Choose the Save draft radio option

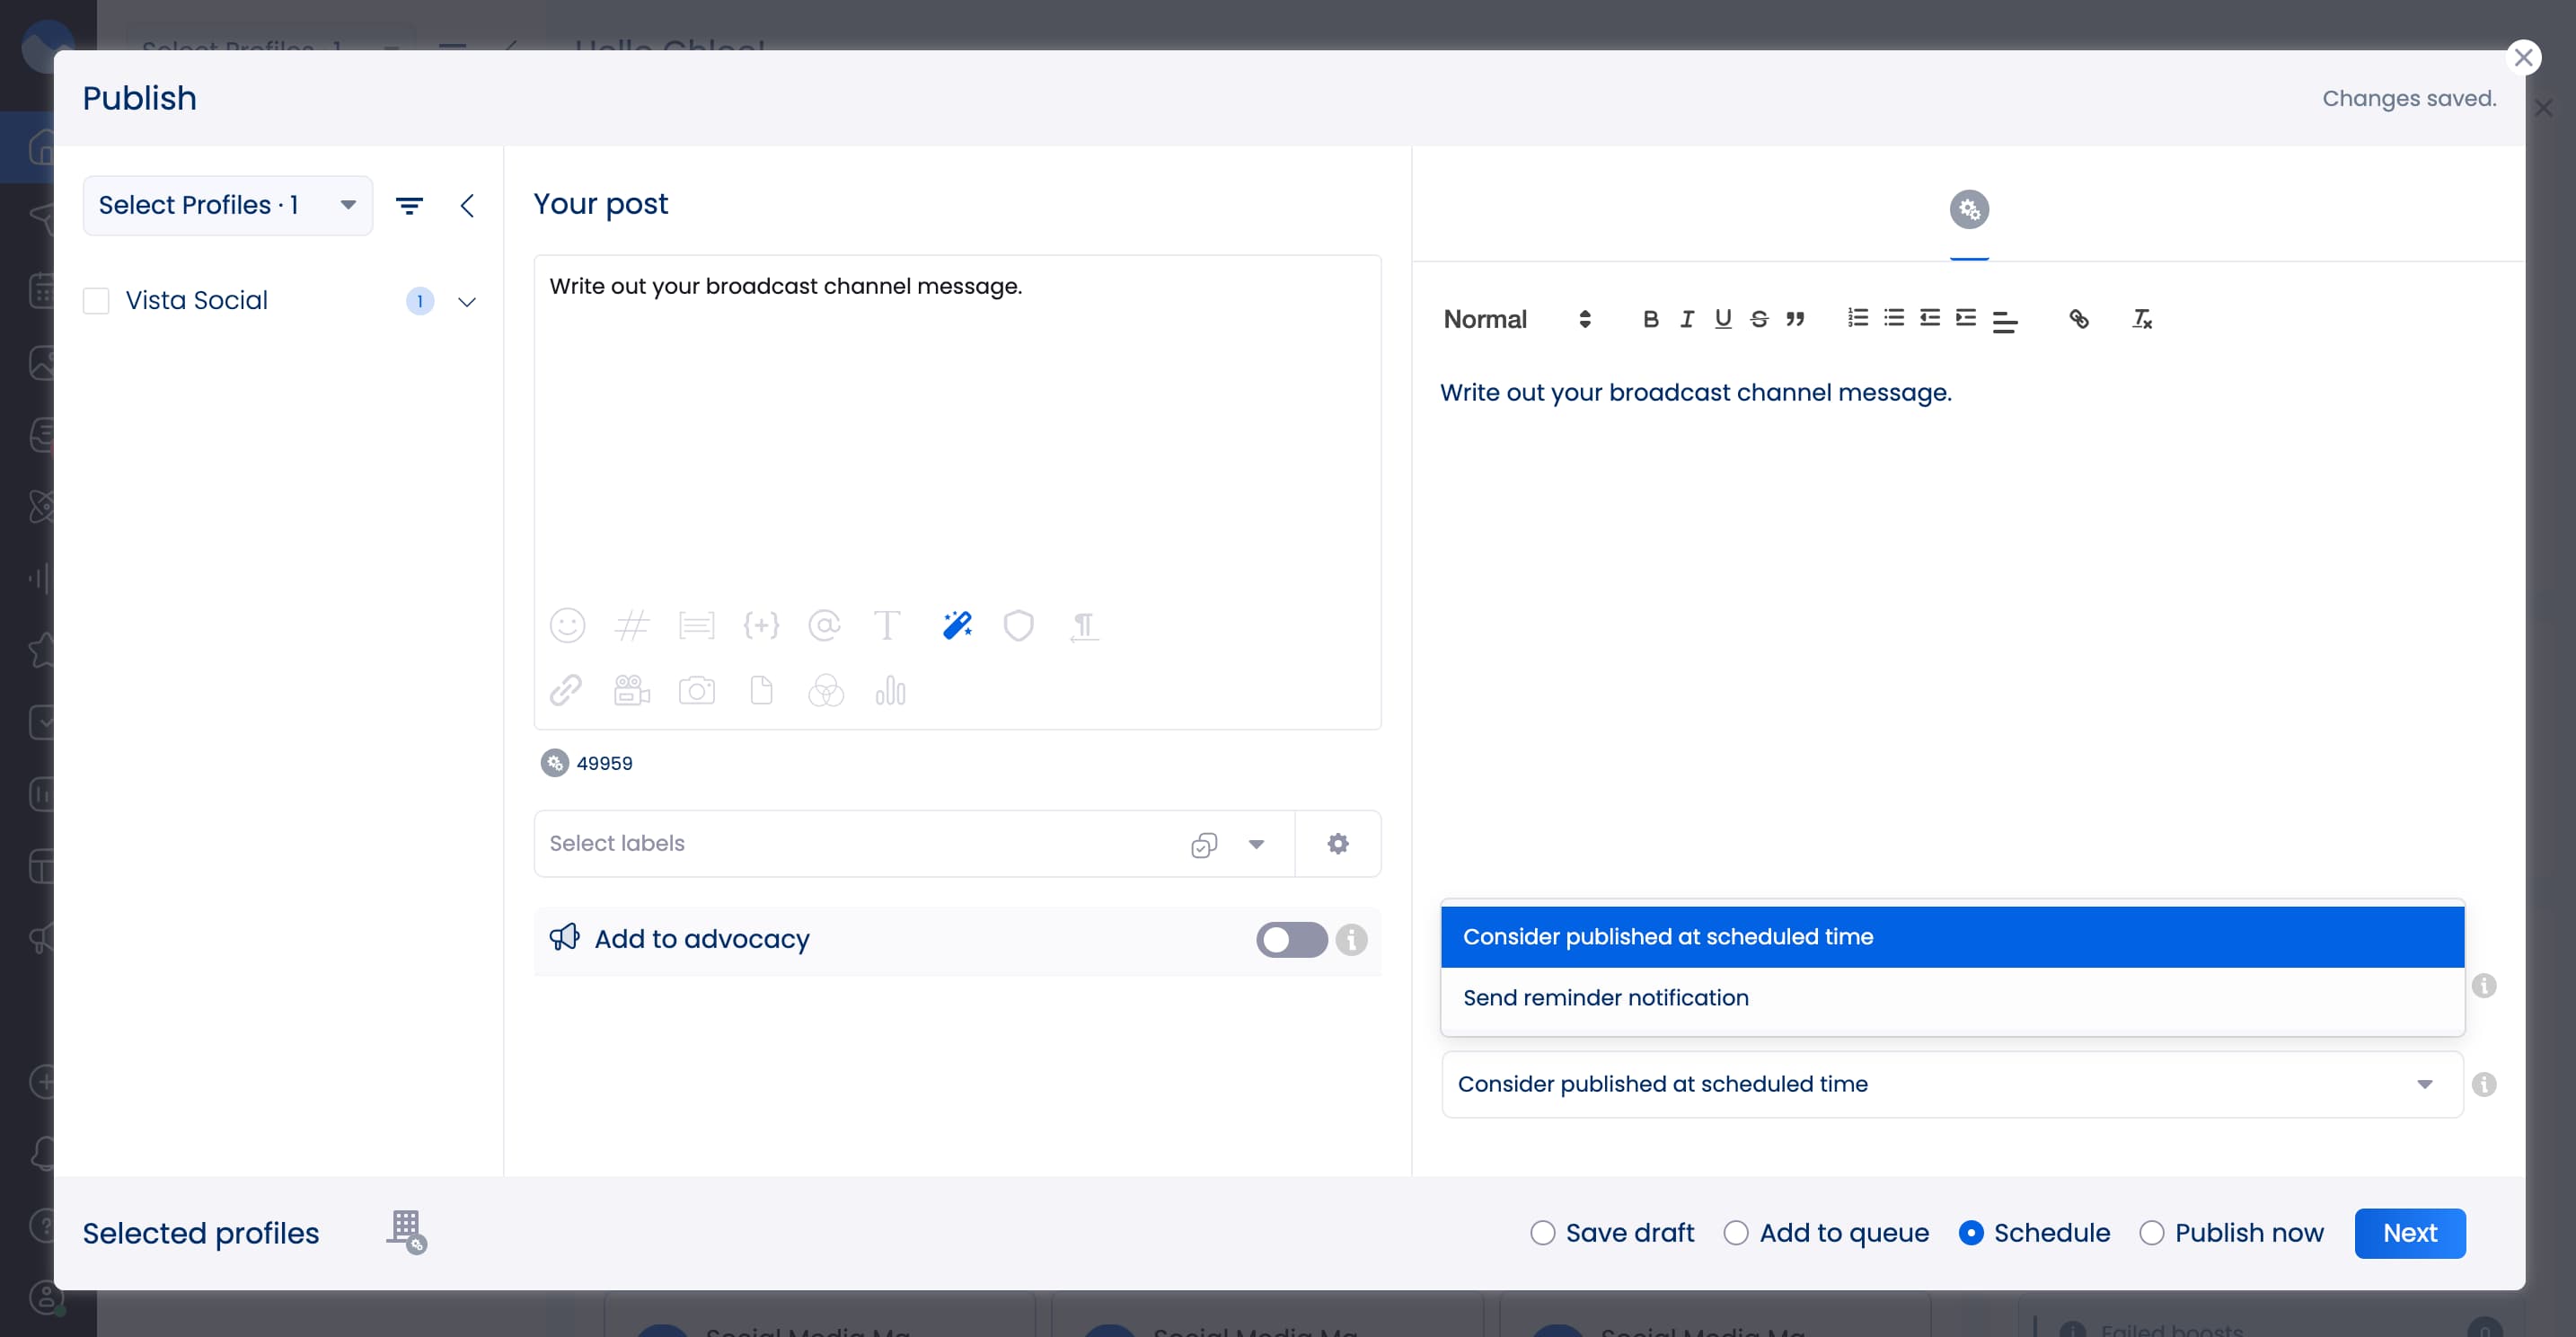tap(1543, 1232)
